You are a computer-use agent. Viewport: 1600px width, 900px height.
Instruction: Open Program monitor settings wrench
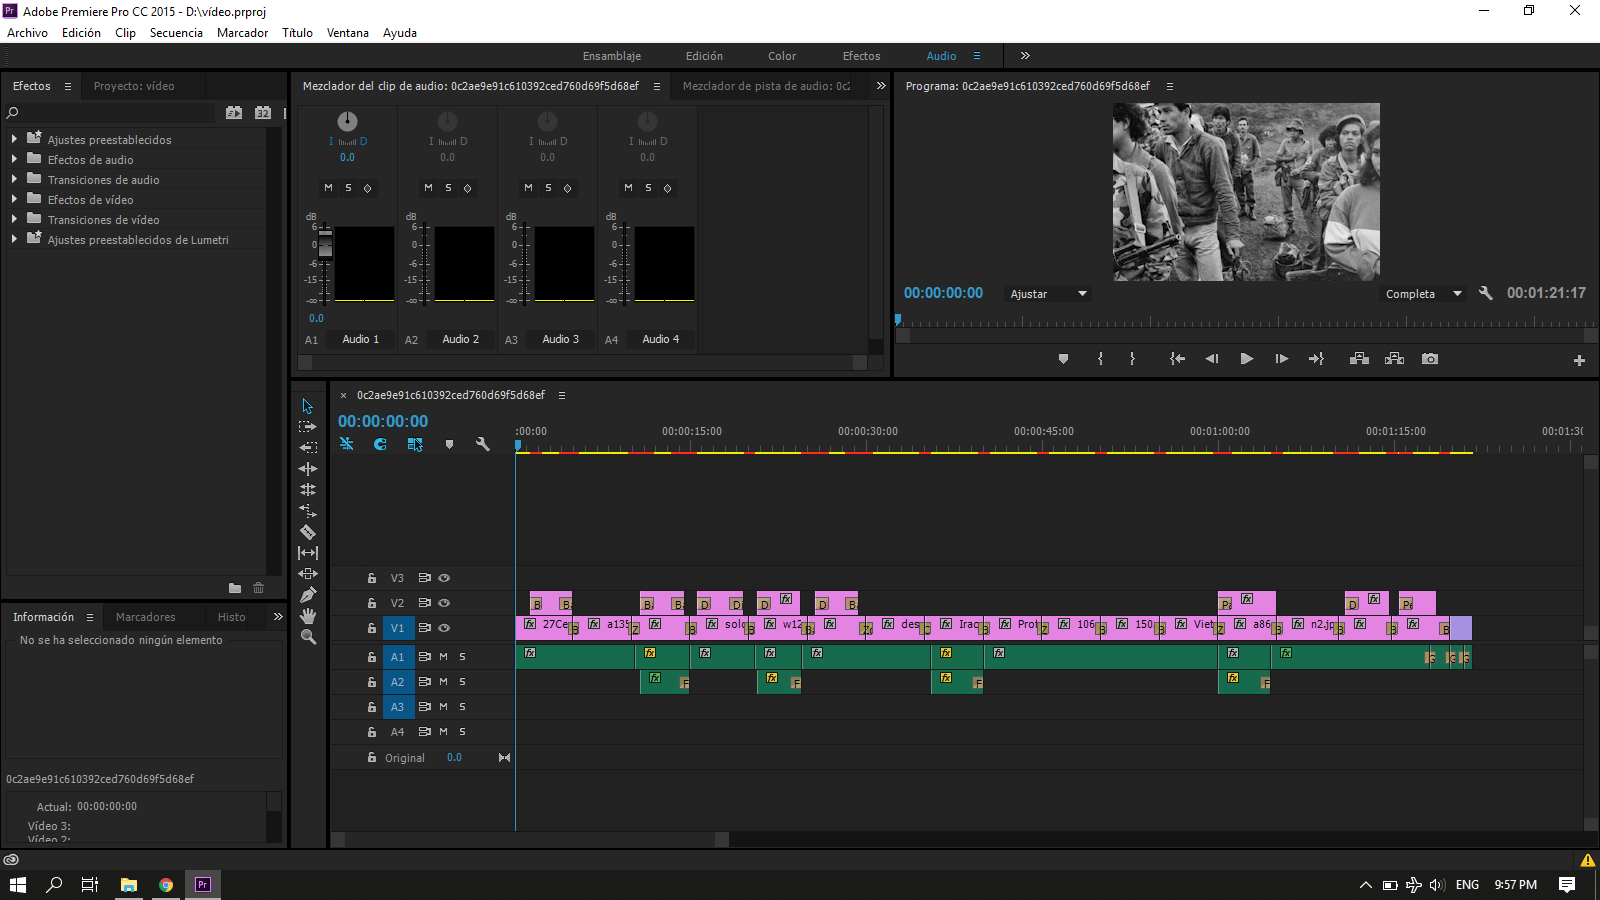point(1486,293)
